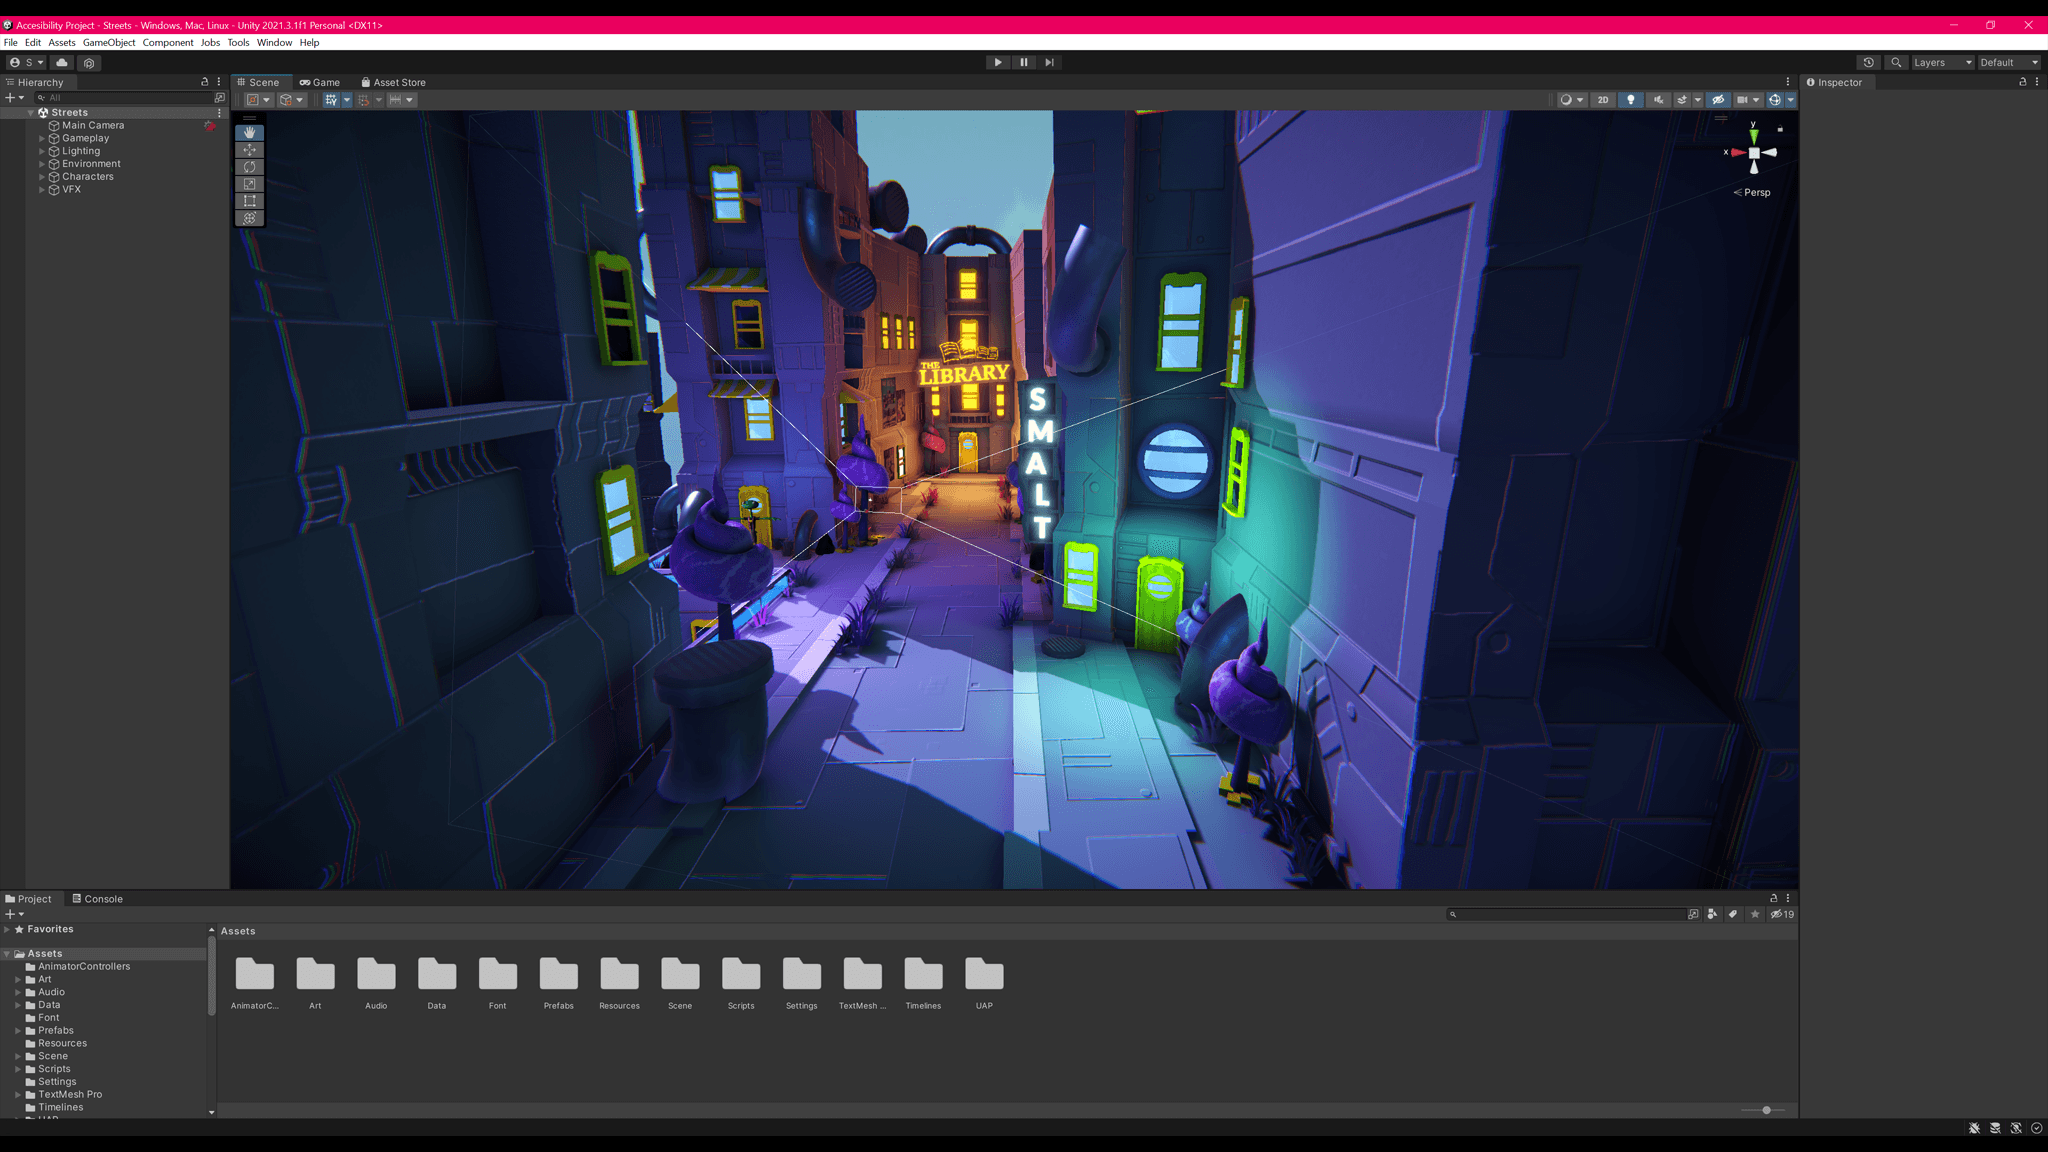Open the Default layout dropdown

point(2009,62)
